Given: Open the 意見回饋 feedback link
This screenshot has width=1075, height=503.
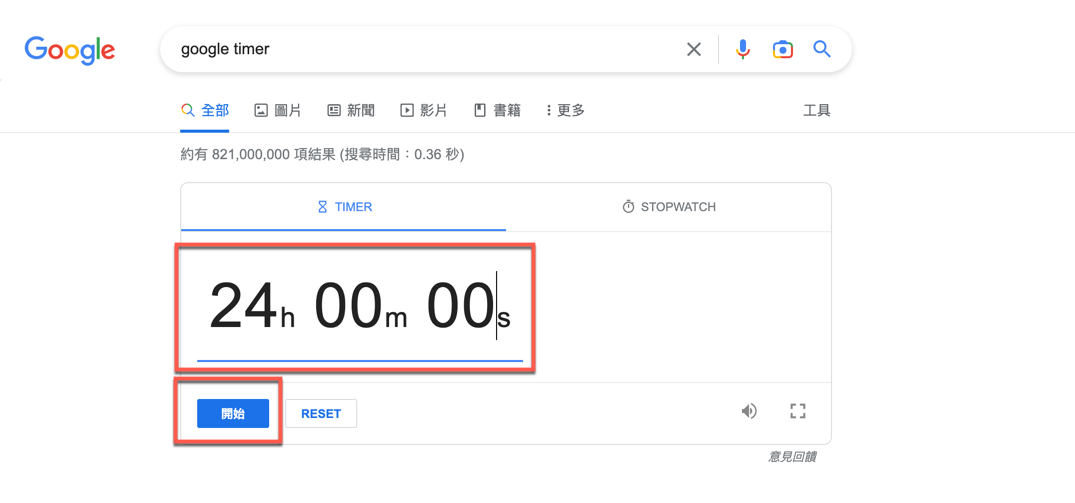Looking at the screenshot, I should coord(792,457).
